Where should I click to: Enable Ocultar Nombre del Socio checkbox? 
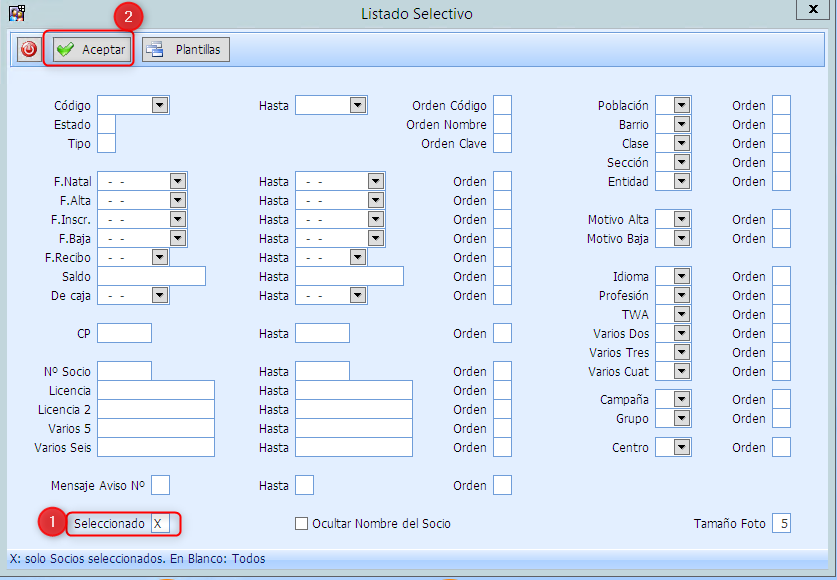301,524
